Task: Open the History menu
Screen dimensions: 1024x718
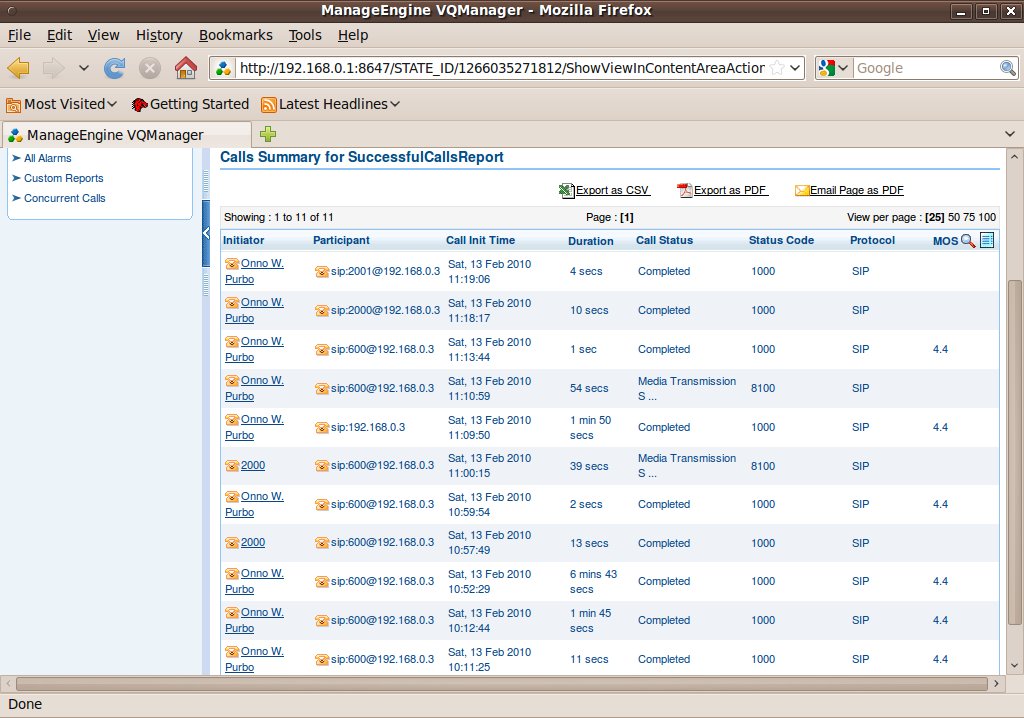Action: [159, 35]
